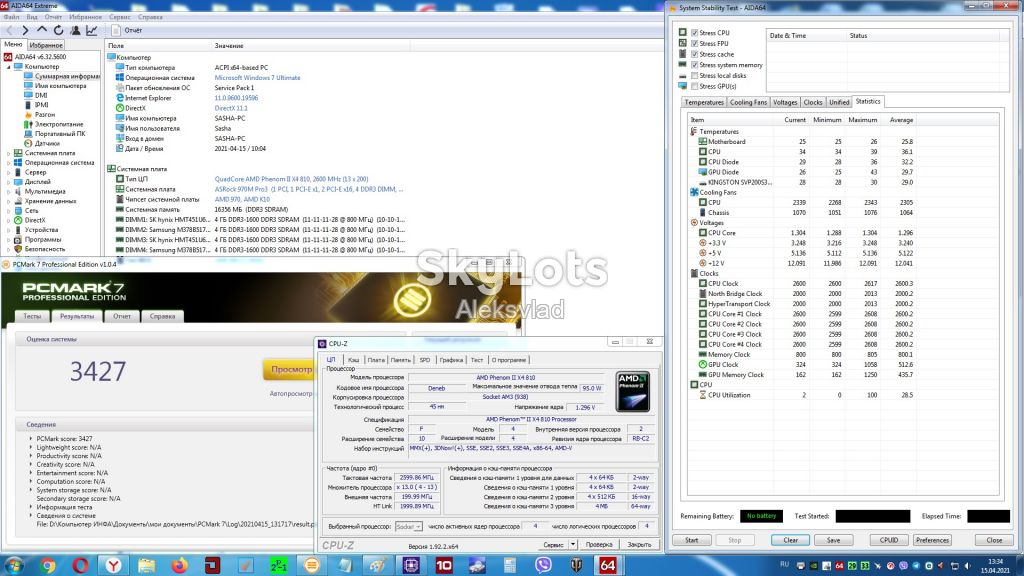Click the Start button in stability test

pyautogui.click(x=692, y=540)
